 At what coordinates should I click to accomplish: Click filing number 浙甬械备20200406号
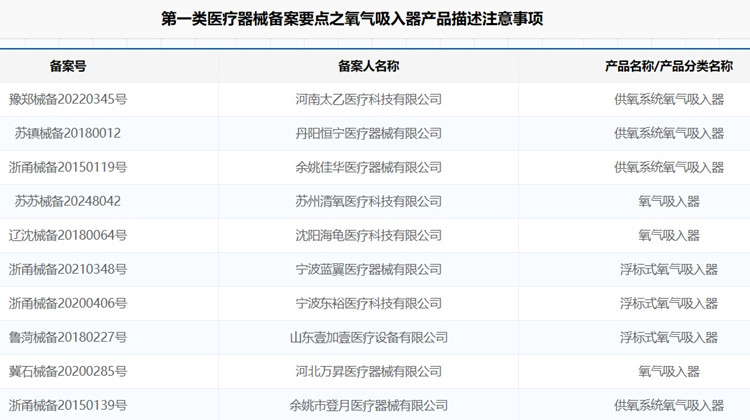(68, 304)
